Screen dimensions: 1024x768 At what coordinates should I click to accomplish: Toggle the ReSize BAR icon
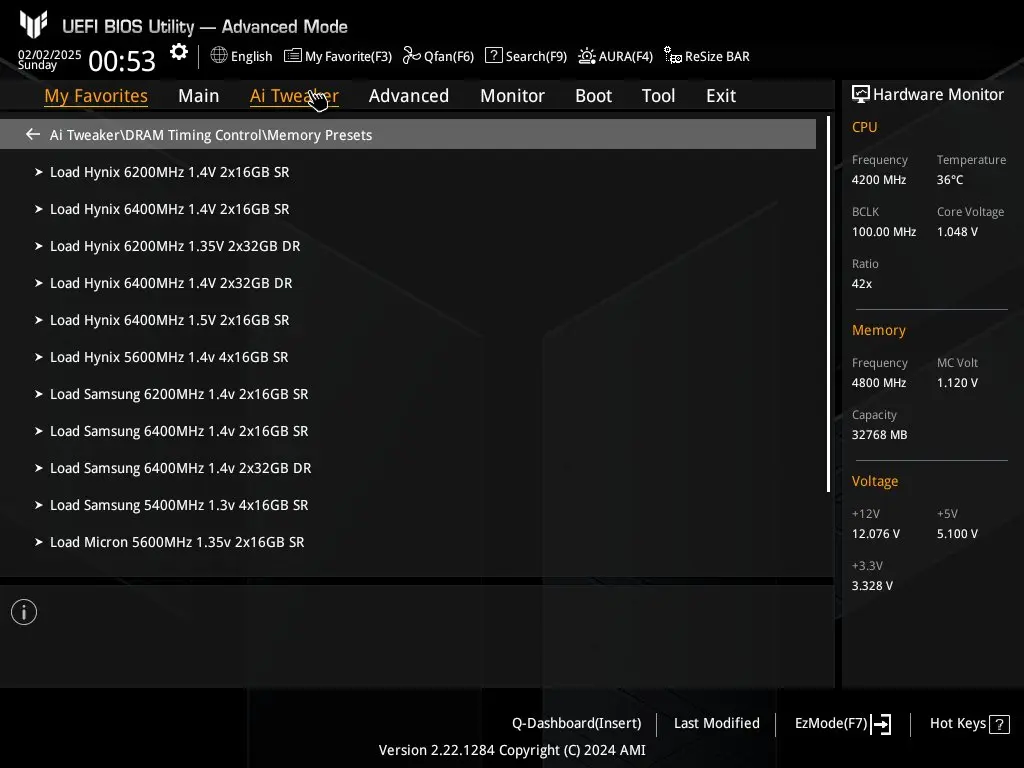[673, 56]
